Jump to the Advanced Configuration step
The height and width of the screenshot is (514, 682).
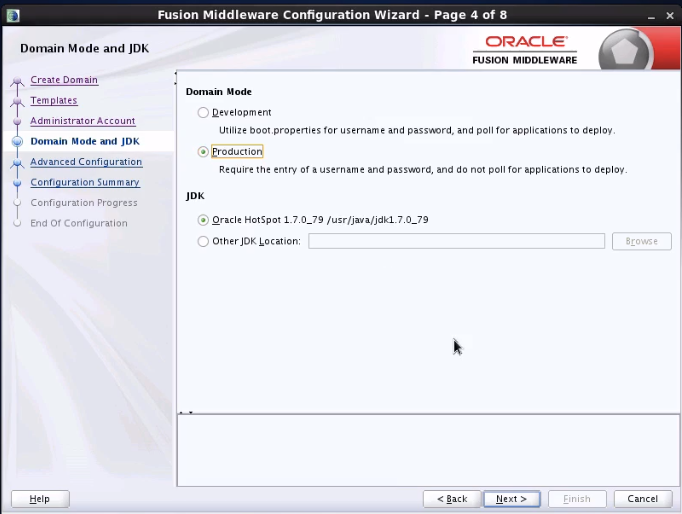pyautogui.click(x=86, y=162)
